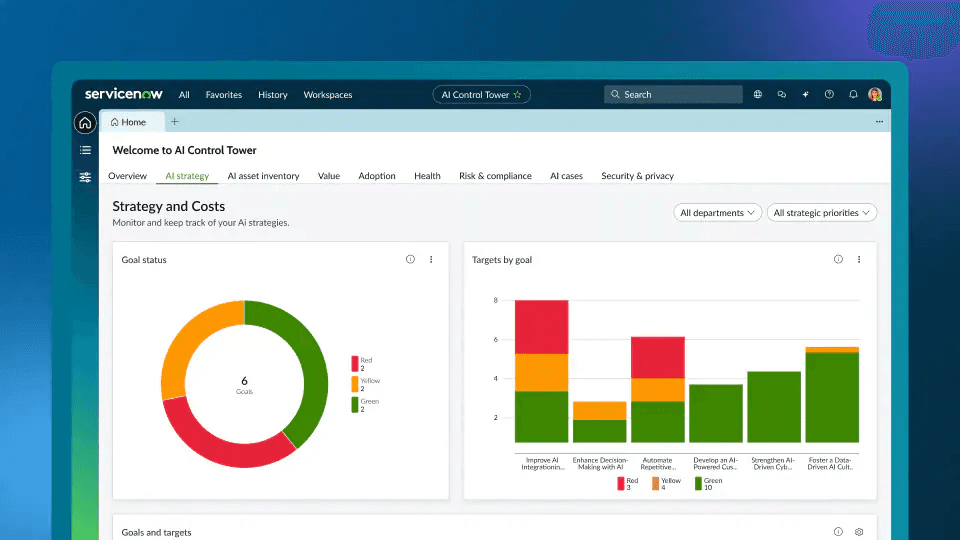Viewport: 960px width, 540px height.
Task: Open the All menu
Action: pyautogui.click(x=184, y=95)
